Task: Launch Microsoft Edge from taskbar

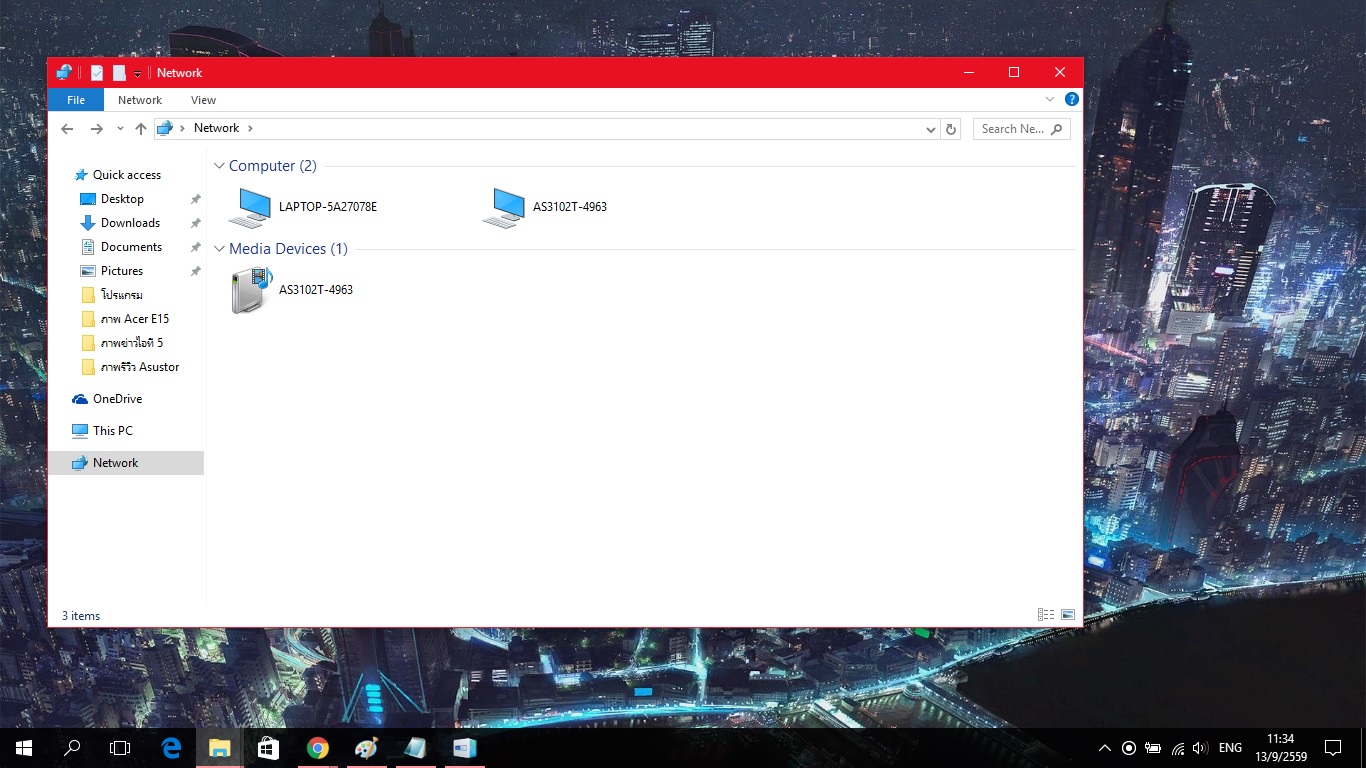Action: 171,748
